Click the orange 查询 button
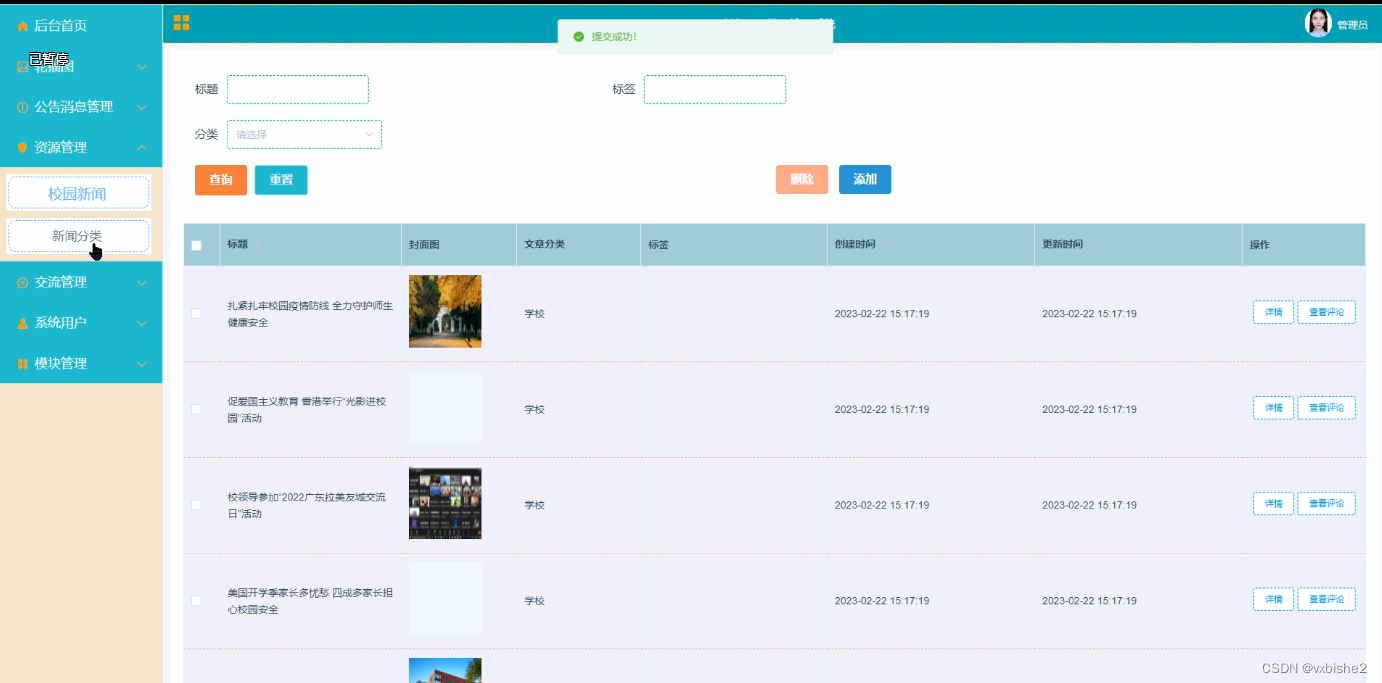This screenshot has height=683, width=1382. coord(221,180)
